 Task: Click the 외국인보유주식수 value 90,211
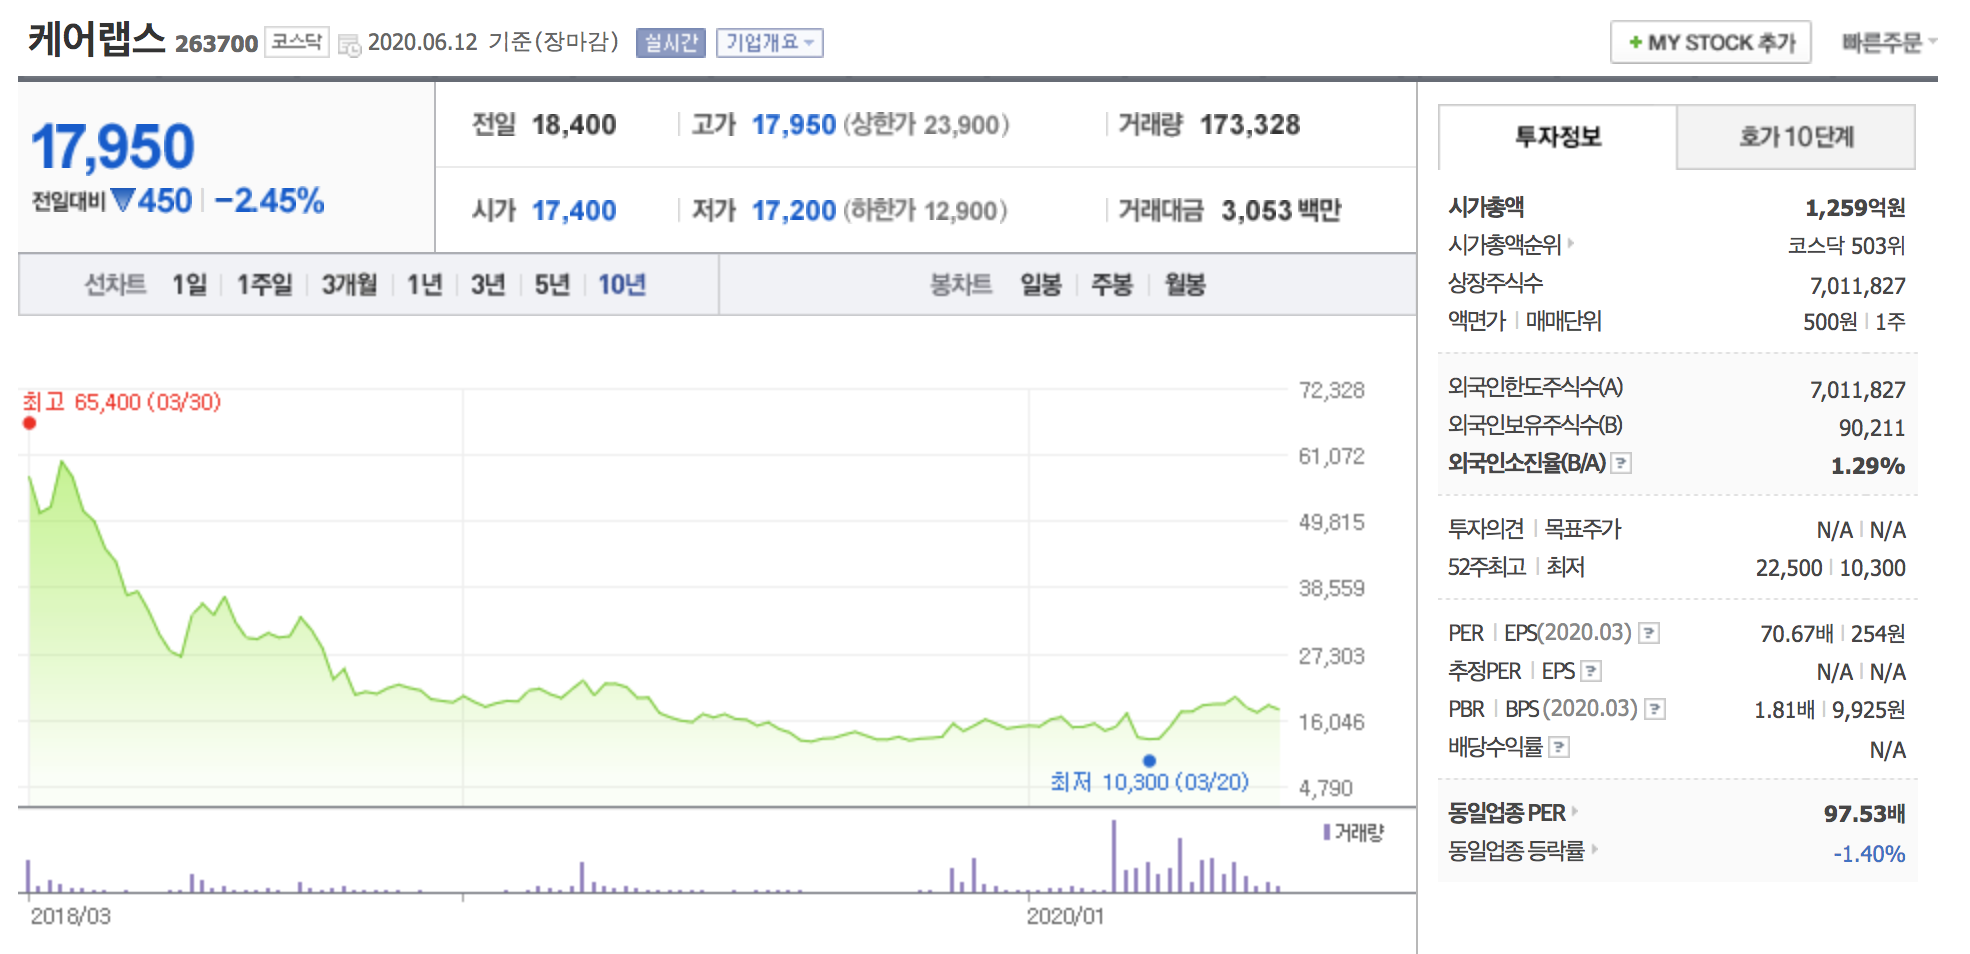click(x=1872, y=428)
